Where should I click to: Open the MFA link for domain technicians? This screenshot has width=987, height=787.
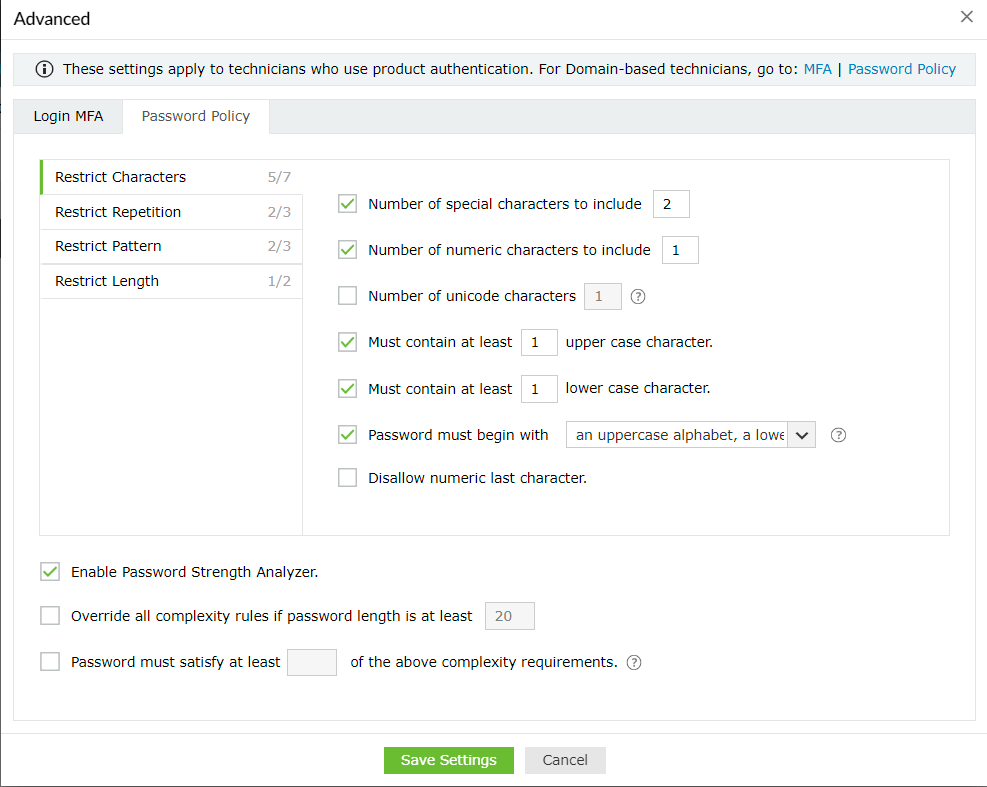tap(817, 69)
